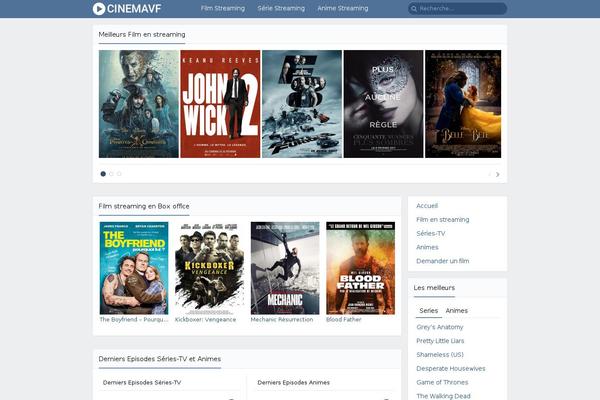Select the second carousel page dot
Screen dimensions: 600x400
pyautogui.click(x=111, y=174)
